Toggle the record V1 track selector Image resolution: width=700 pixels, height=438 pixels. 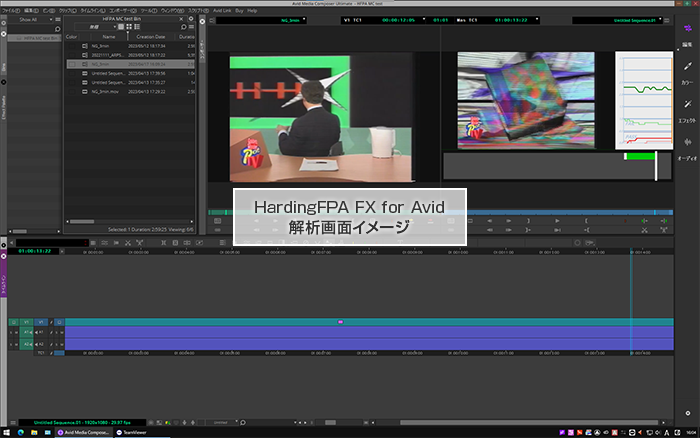click(41, 322)
